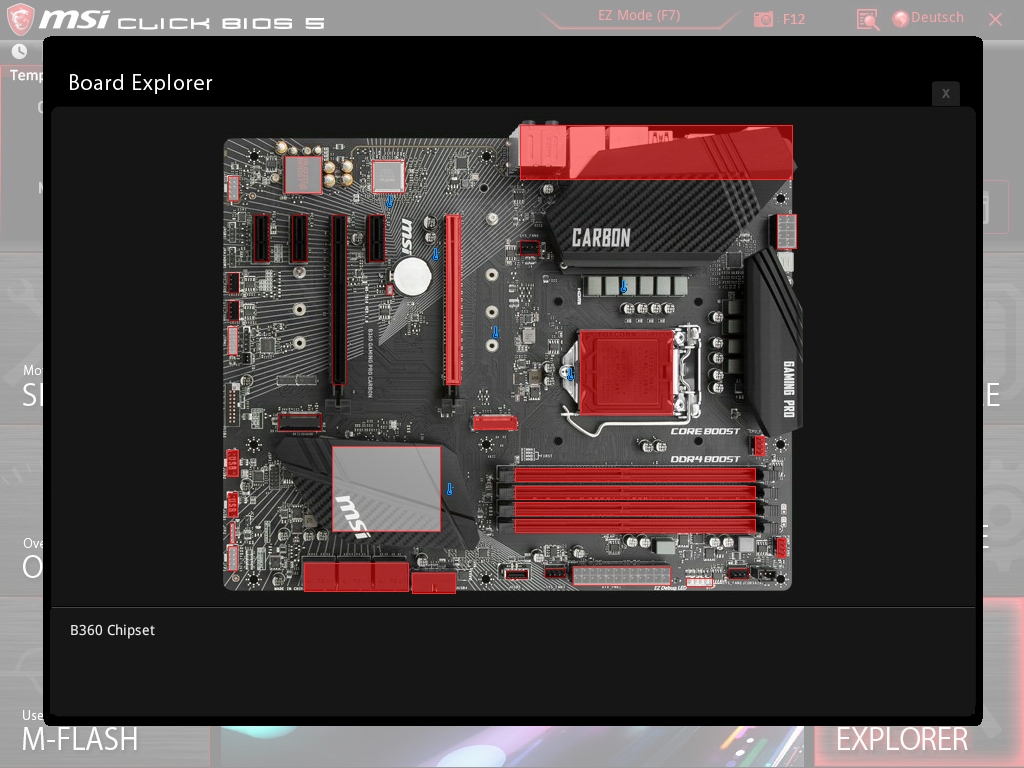Click the MSI dragon shield logo
1024x768 pixels.
(20, 18)
